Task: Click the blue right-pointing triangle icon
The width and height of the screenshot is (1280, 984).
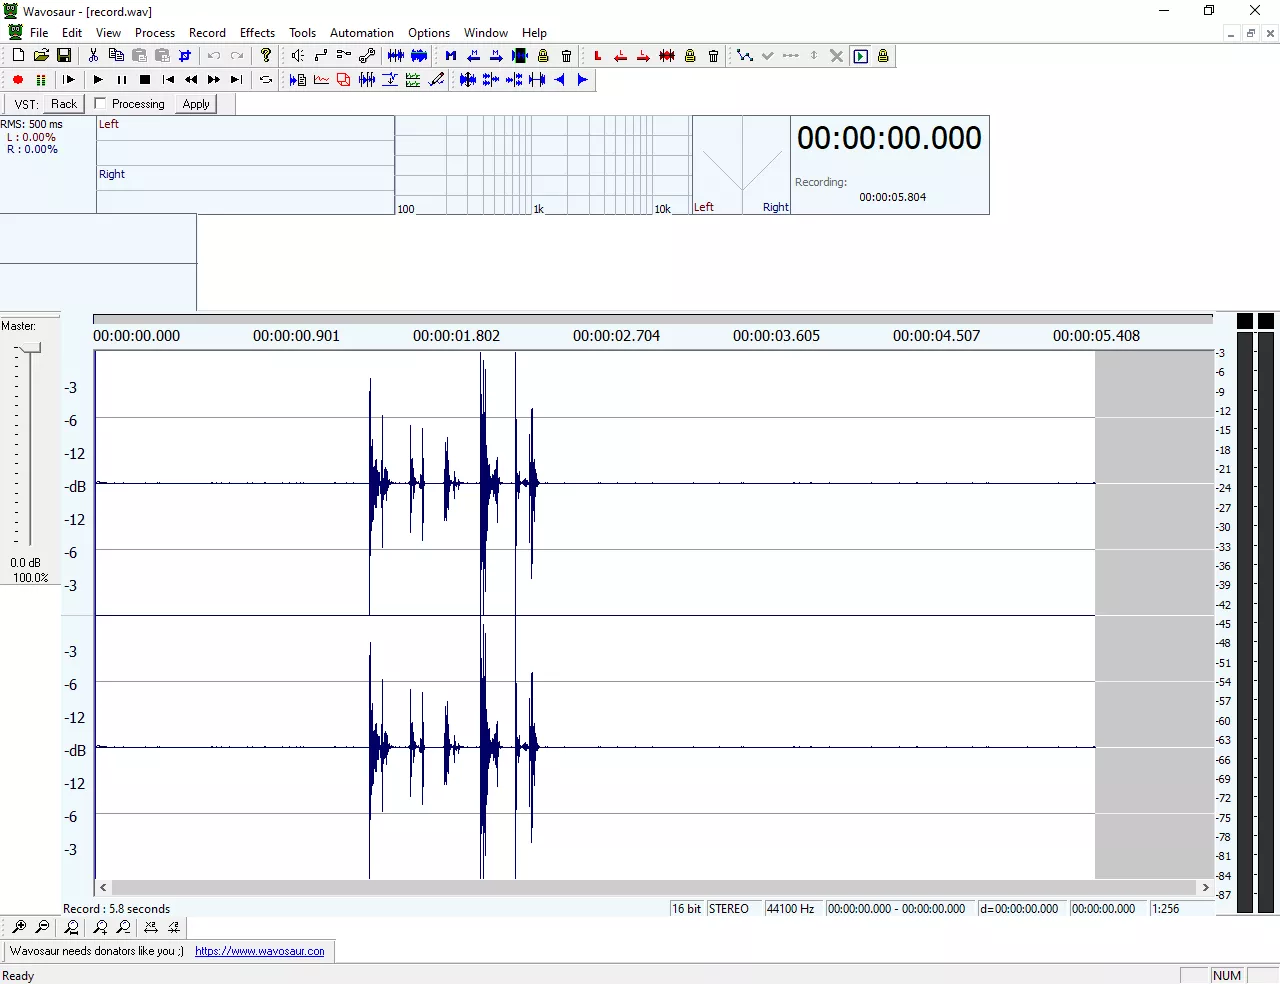Action: pyautogui.click(x=583, y=80)
